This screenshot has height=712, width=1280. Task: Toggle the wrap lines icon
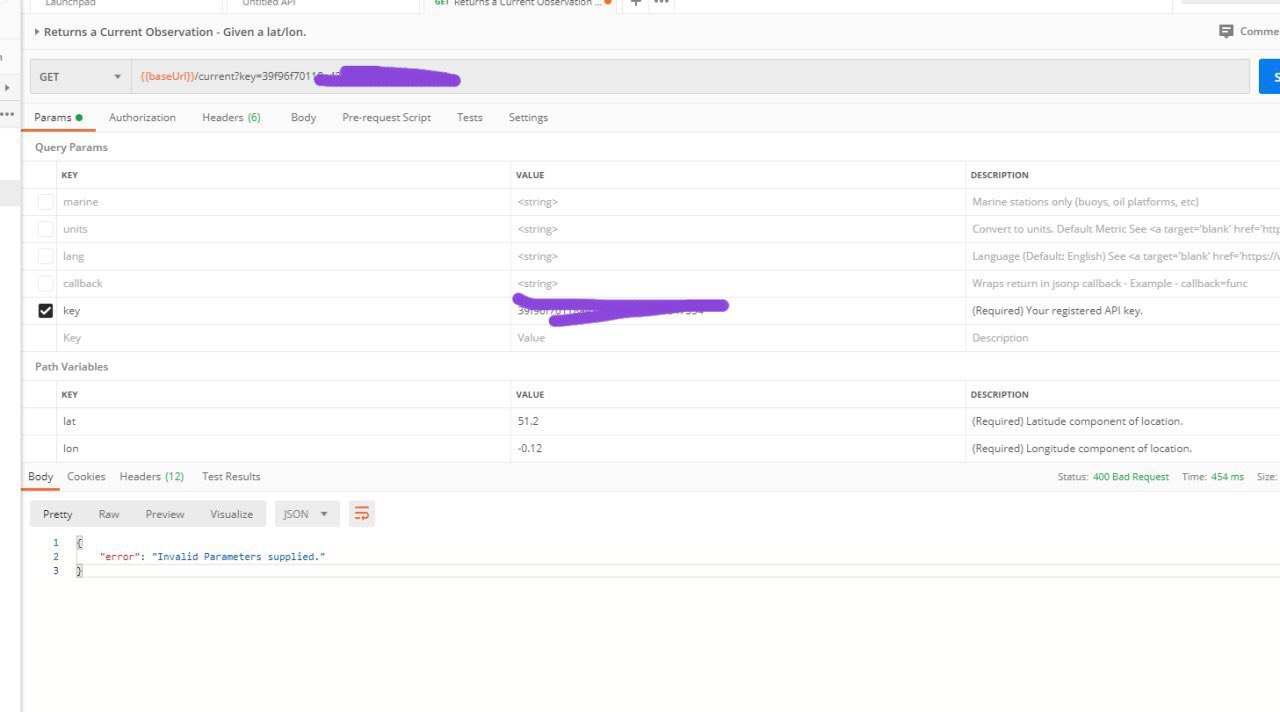click(x=362, y=514)
